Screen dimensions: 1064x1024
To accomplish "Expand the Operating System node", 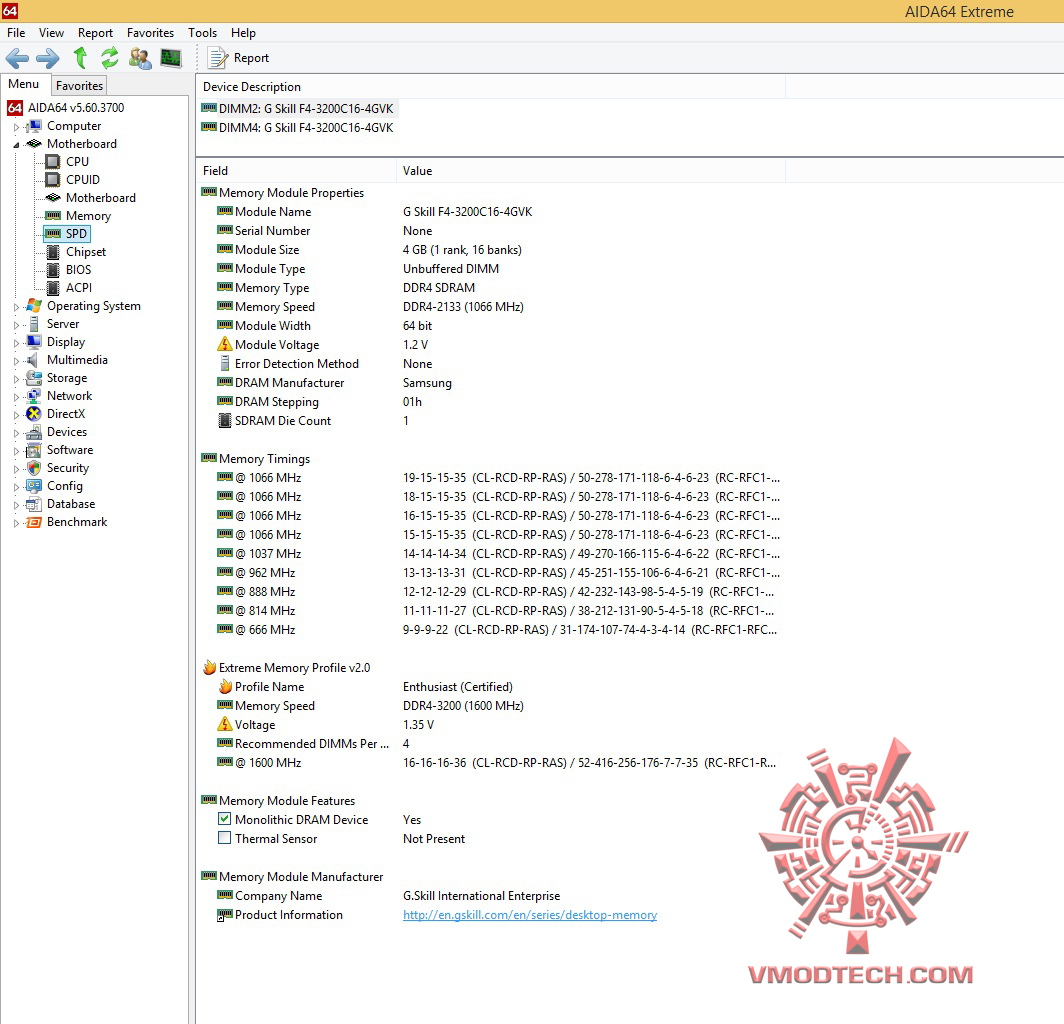I will [x=16, y=307].
